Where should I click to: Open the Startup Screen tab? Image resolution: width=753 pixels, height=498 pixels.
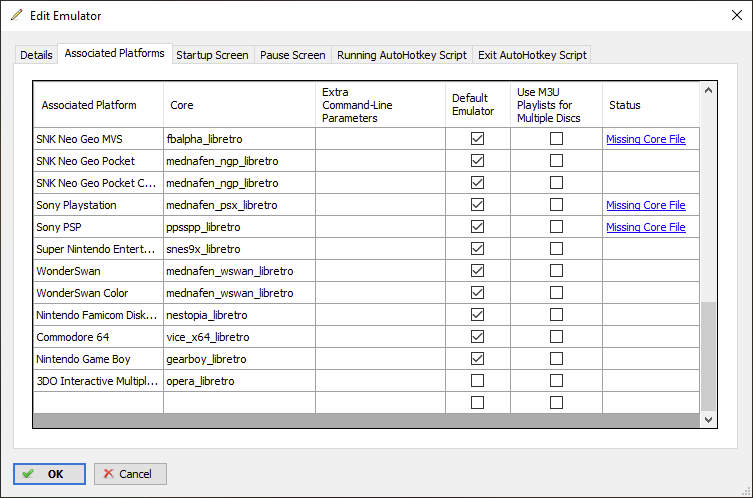pyautogui.click(x=212, y=55)
